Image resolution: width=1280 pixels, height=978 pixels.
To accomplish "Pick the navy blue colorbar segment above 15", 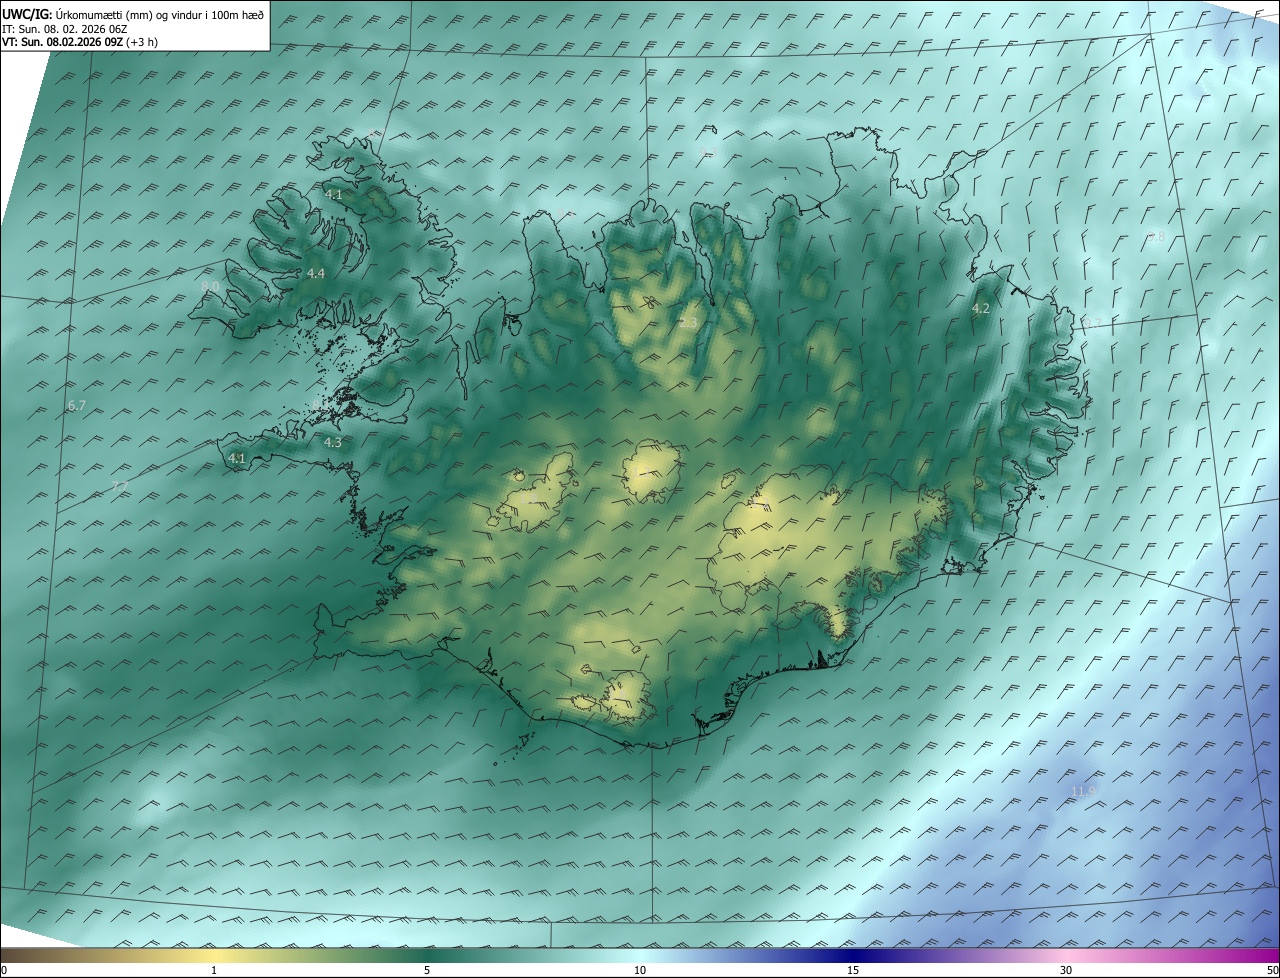I will tap(853, 956).
